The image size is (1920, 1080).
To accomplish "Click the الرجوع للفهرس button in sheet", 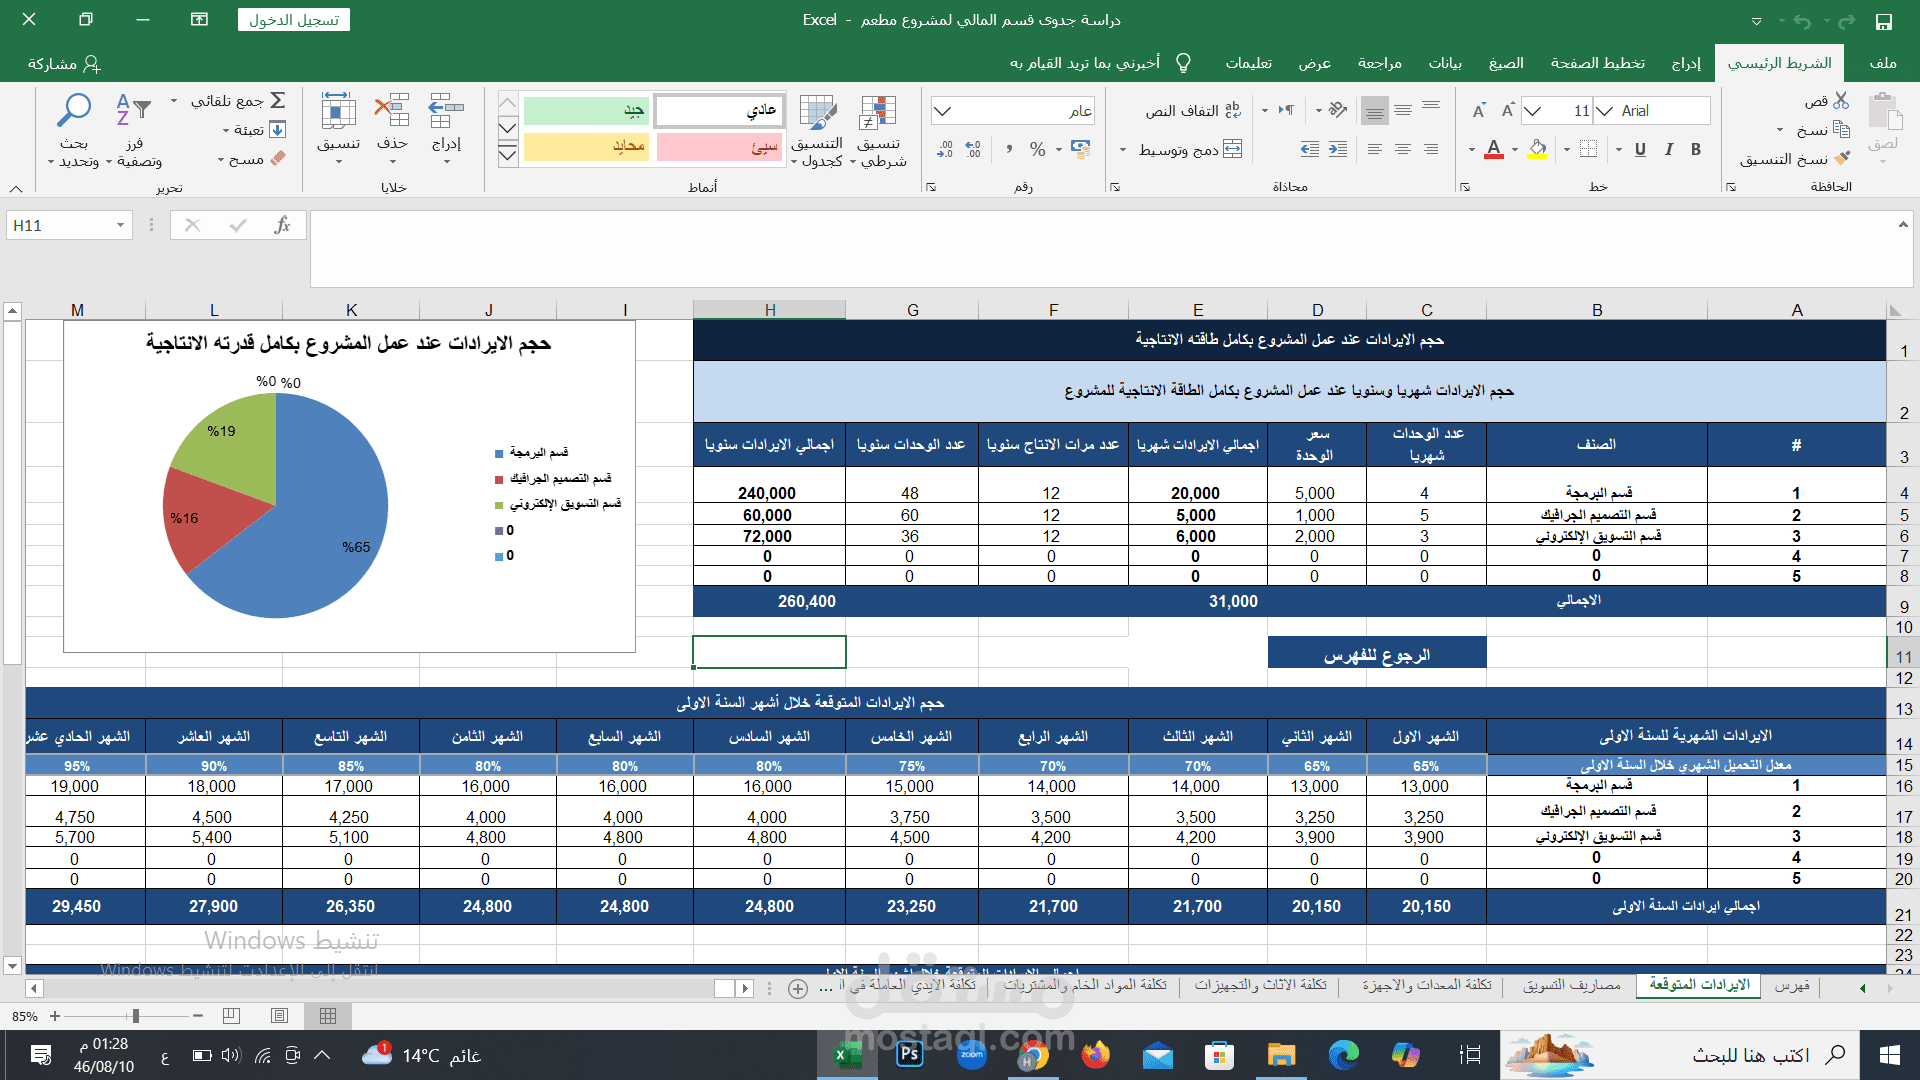I will pos(1377,655).
